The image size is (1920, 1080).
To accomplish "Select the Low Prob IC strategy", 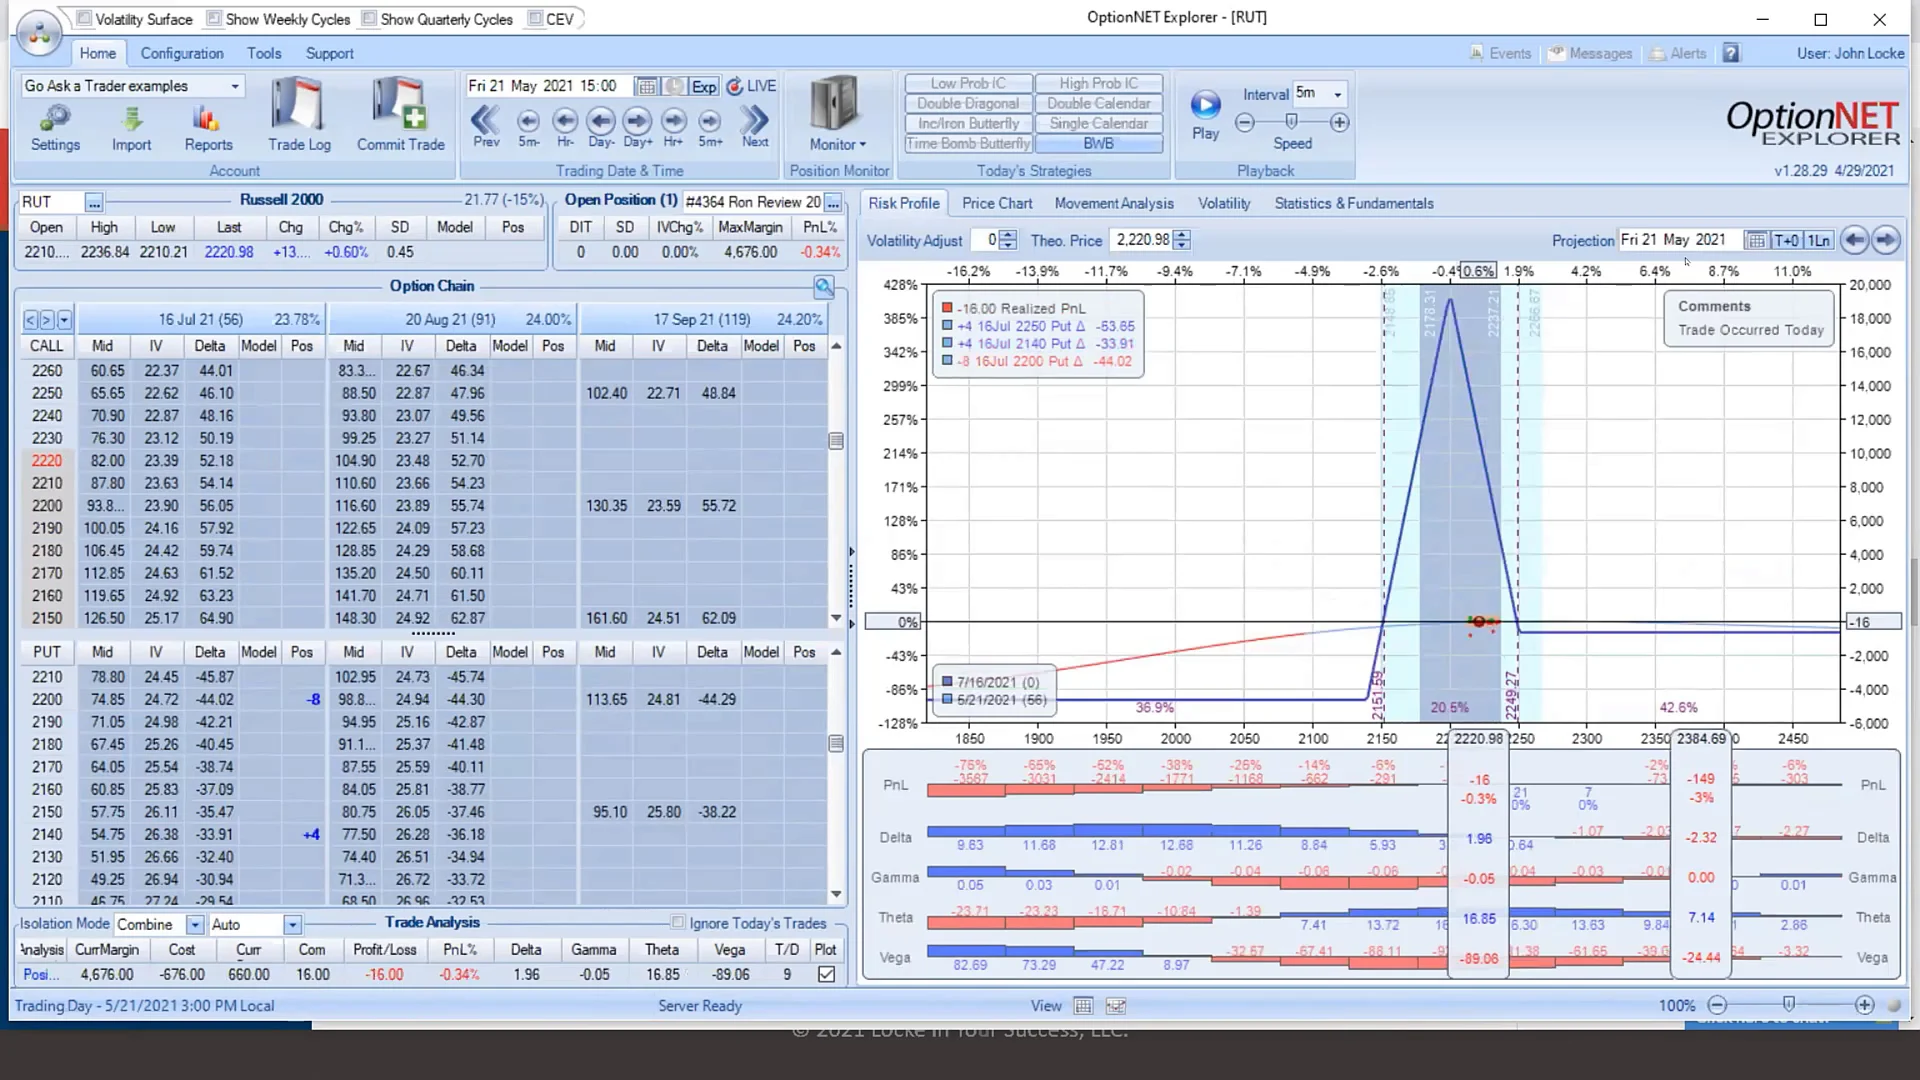I will tap(968, 83).
